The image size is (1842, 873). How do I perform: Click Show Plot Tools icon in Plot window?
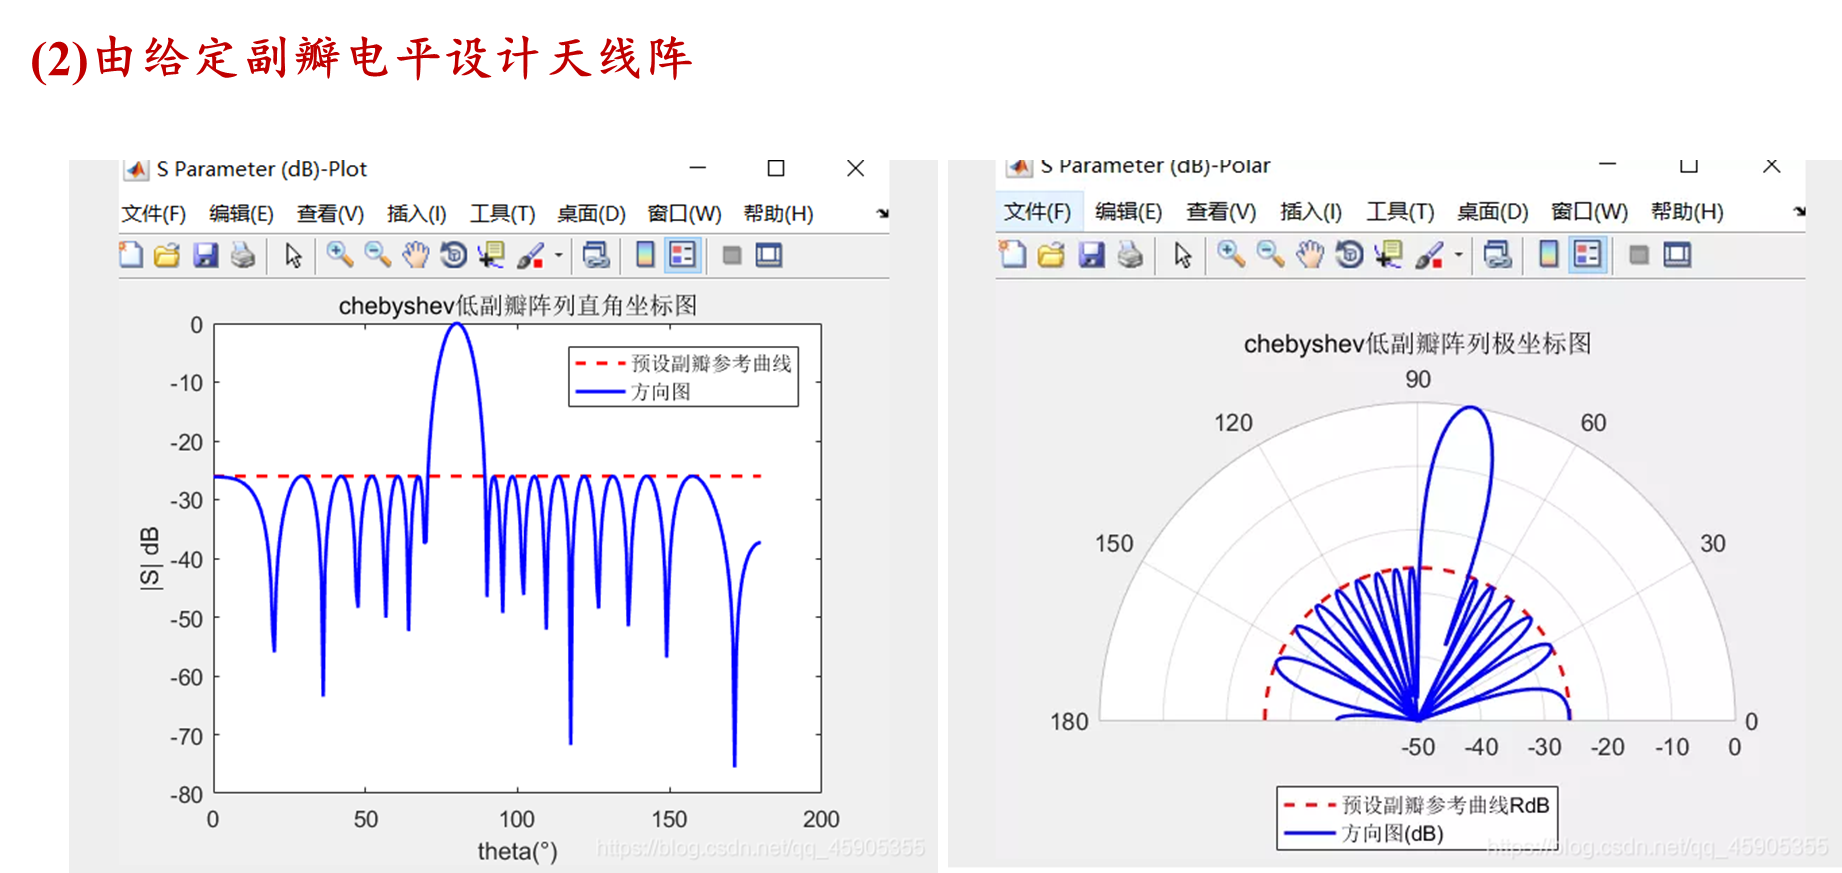tap(769, 255)
